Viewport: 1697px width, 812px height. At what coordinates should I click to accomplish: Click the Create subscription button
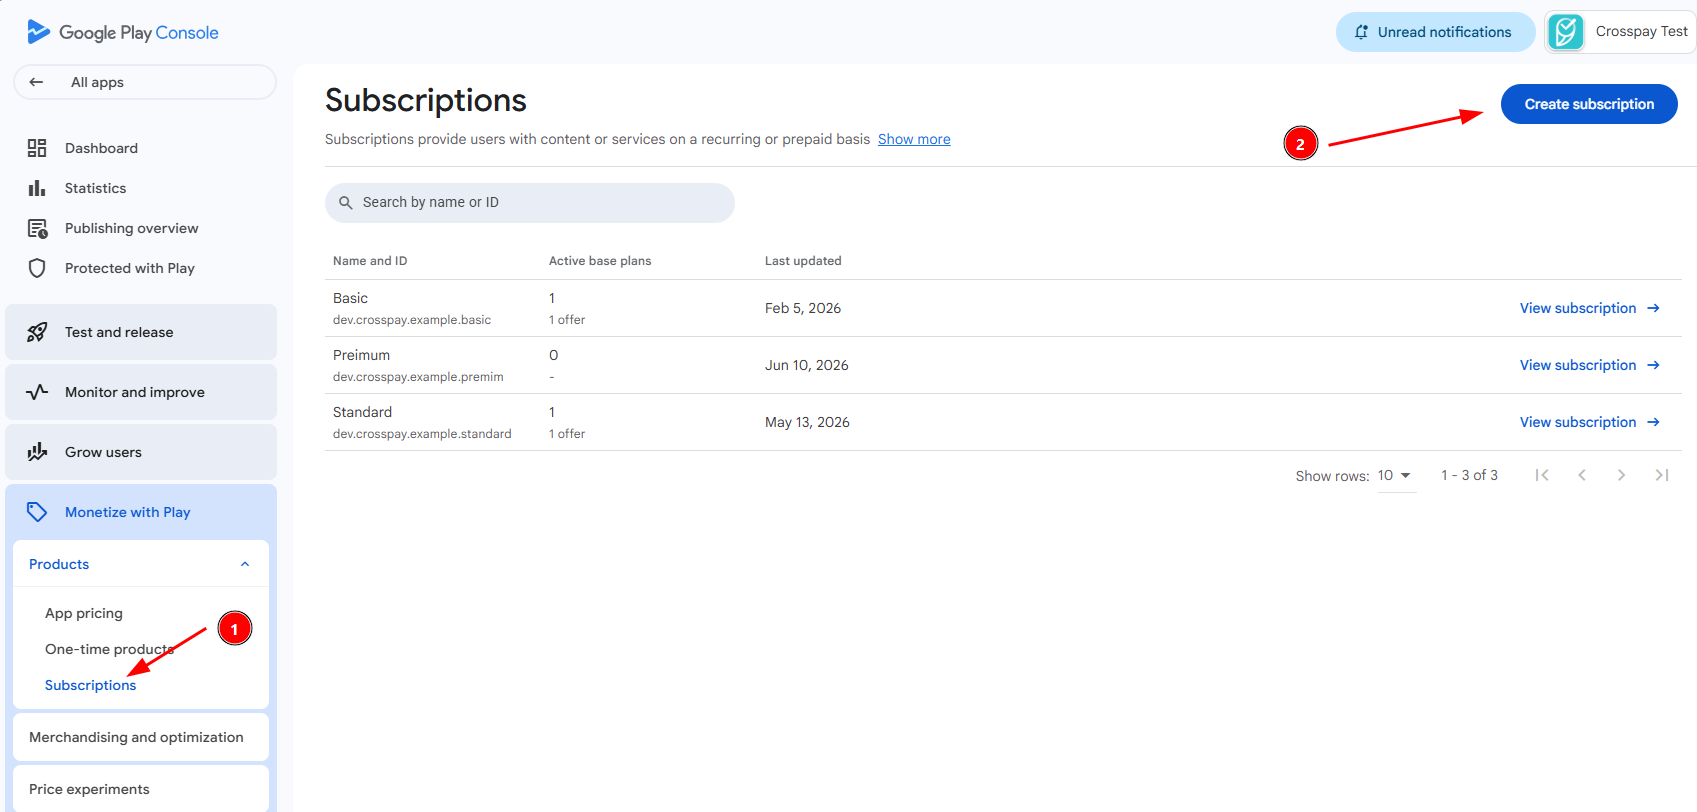pos(1589,104)
